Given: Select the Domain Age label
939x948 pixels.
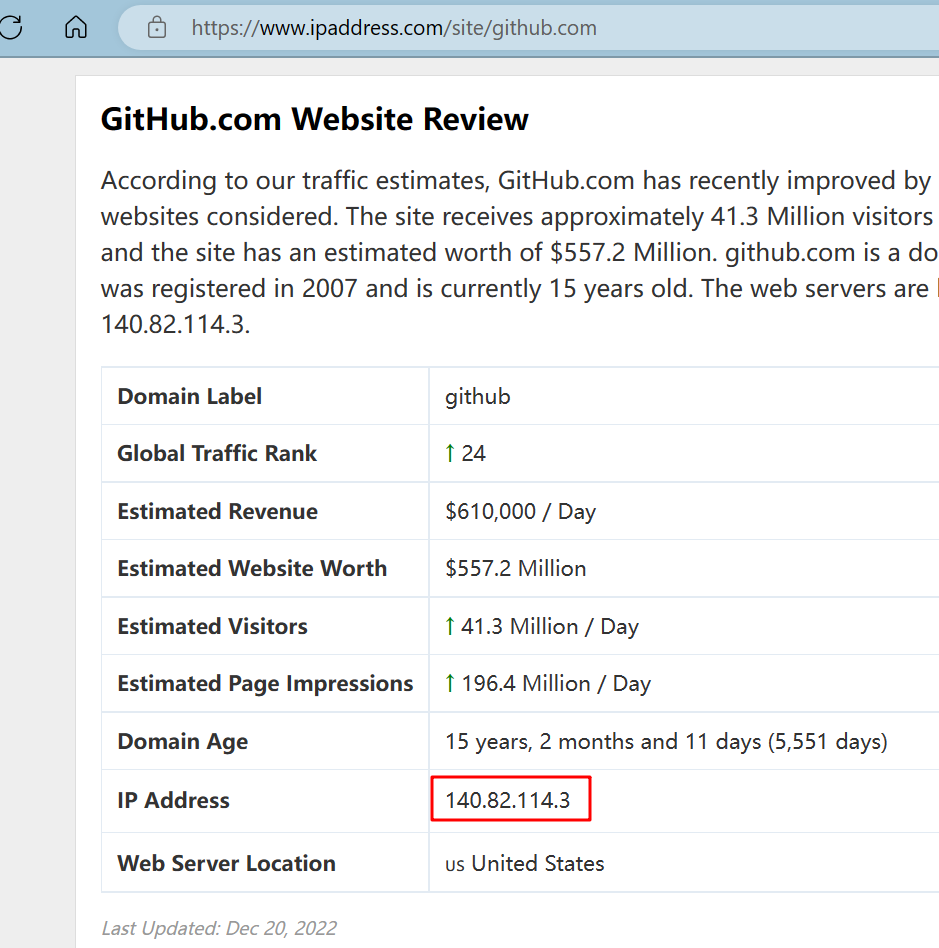Looking at the screenshot, I should (x=183, y=742).
